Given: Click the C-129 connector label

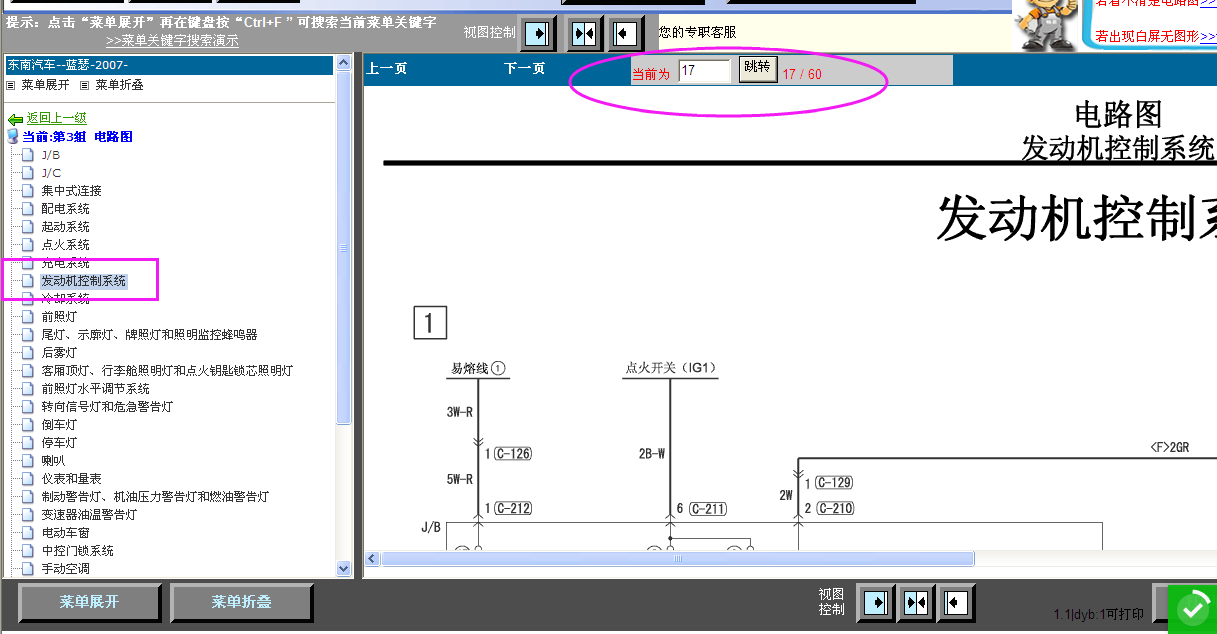Looking at the screenshot, I should (834, 483).
